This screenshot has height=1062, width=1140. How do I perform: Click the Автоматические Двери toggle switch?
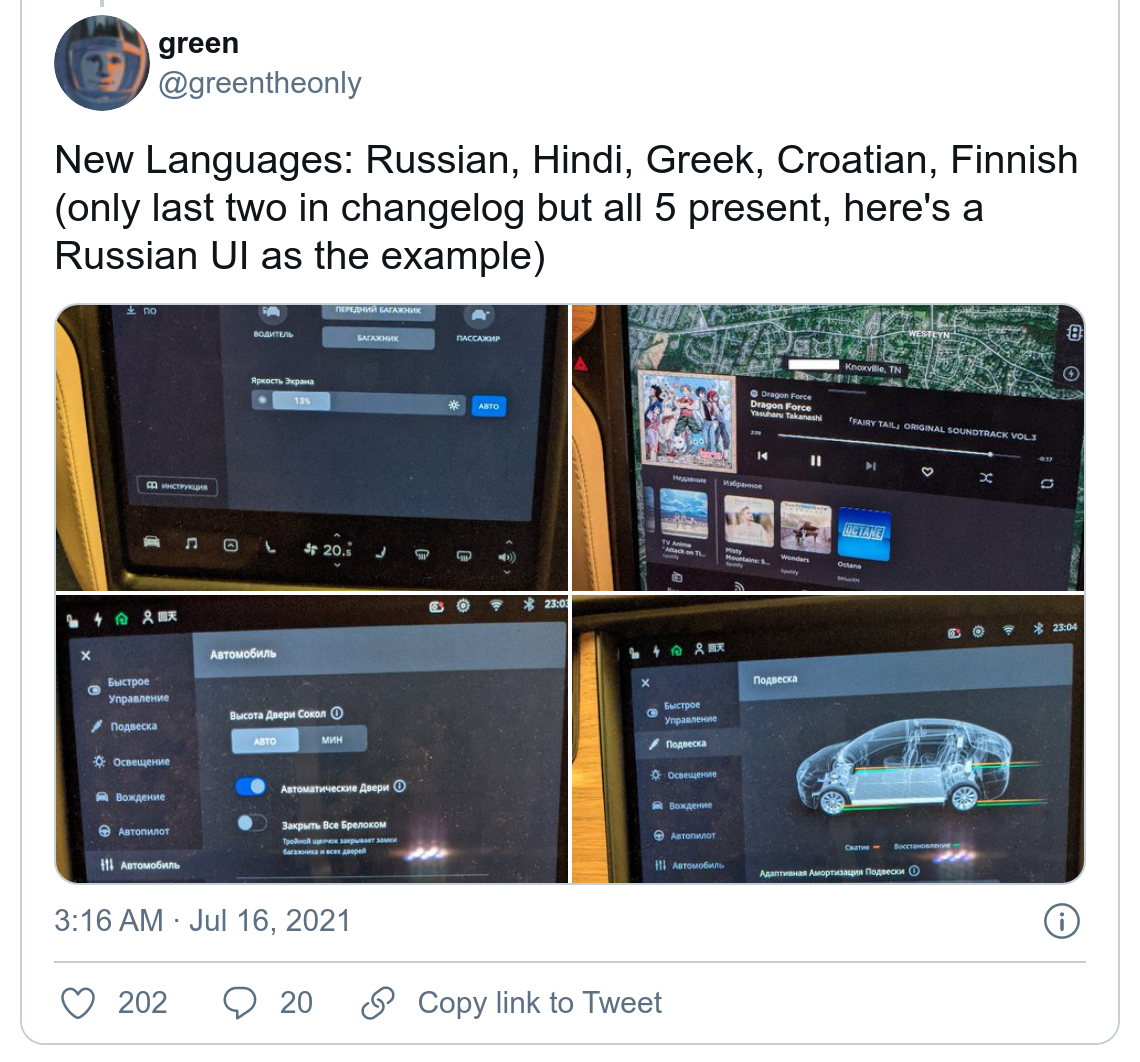[x=251, y=787]
